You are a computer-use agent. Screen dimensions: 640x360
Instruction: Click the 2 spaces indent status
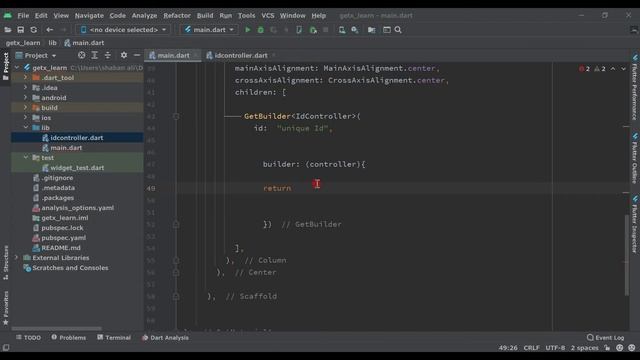pos(584,348)
